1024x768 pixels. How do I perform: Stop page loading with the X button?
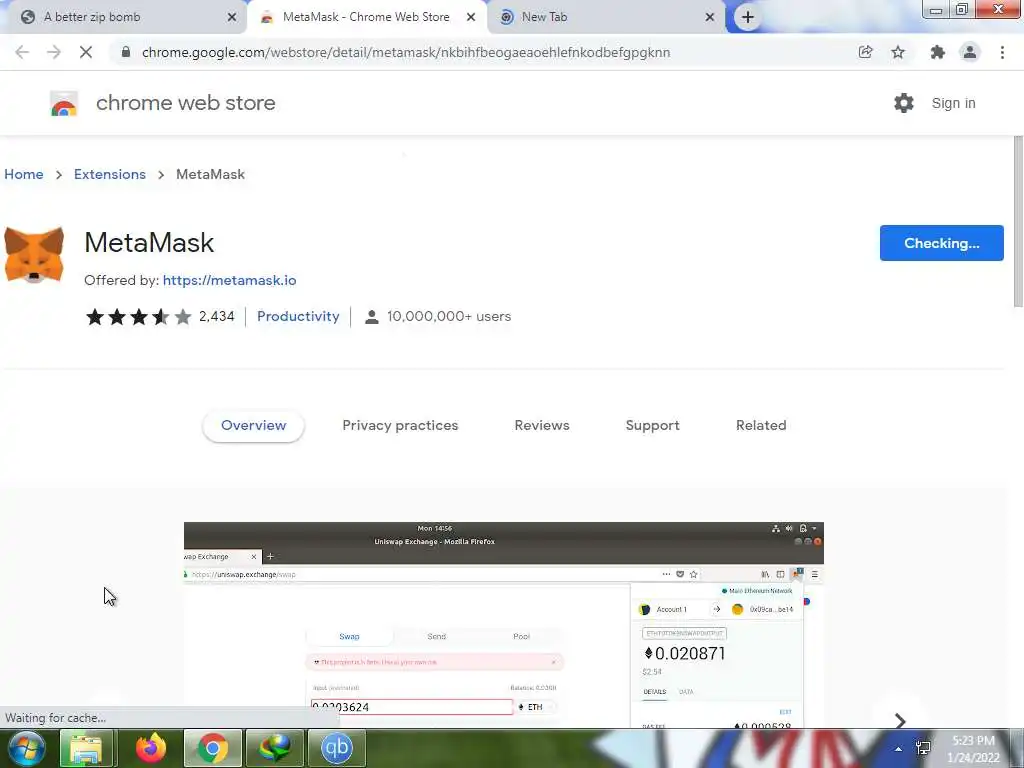click(x=86, y=52)
